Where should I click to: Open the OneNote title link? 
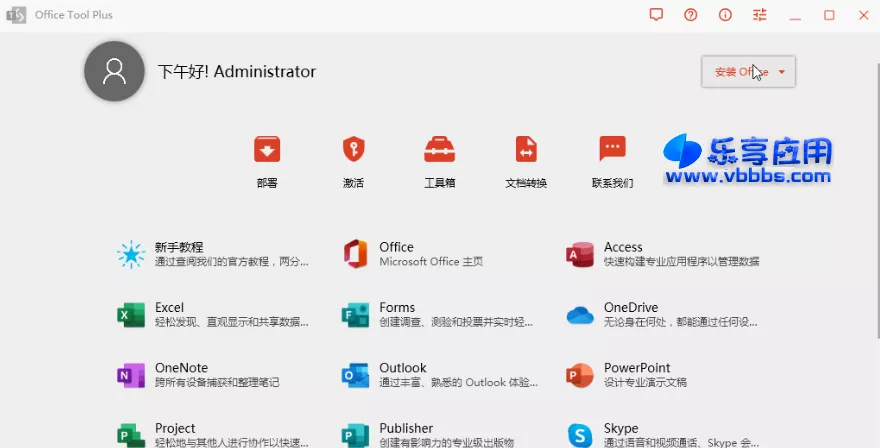[x=181, y=368]
